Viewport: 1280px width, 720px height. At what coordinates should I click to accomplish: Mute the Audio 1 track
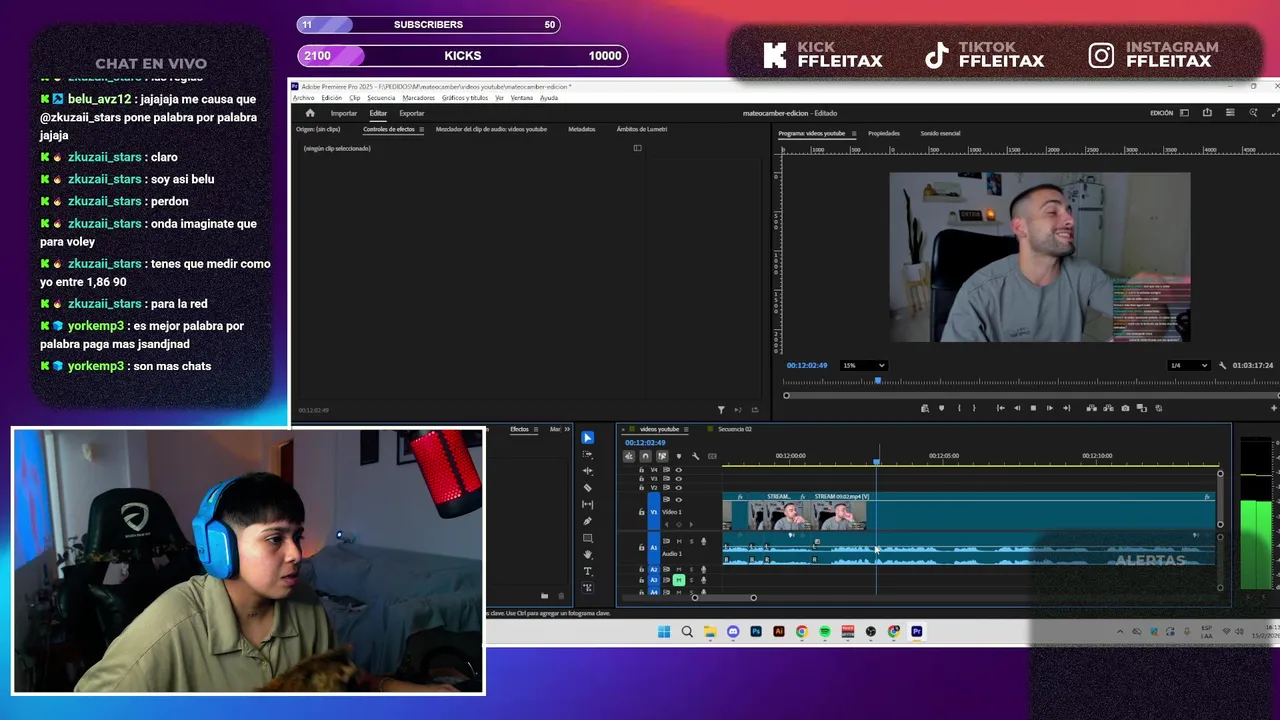click(679, 542)
